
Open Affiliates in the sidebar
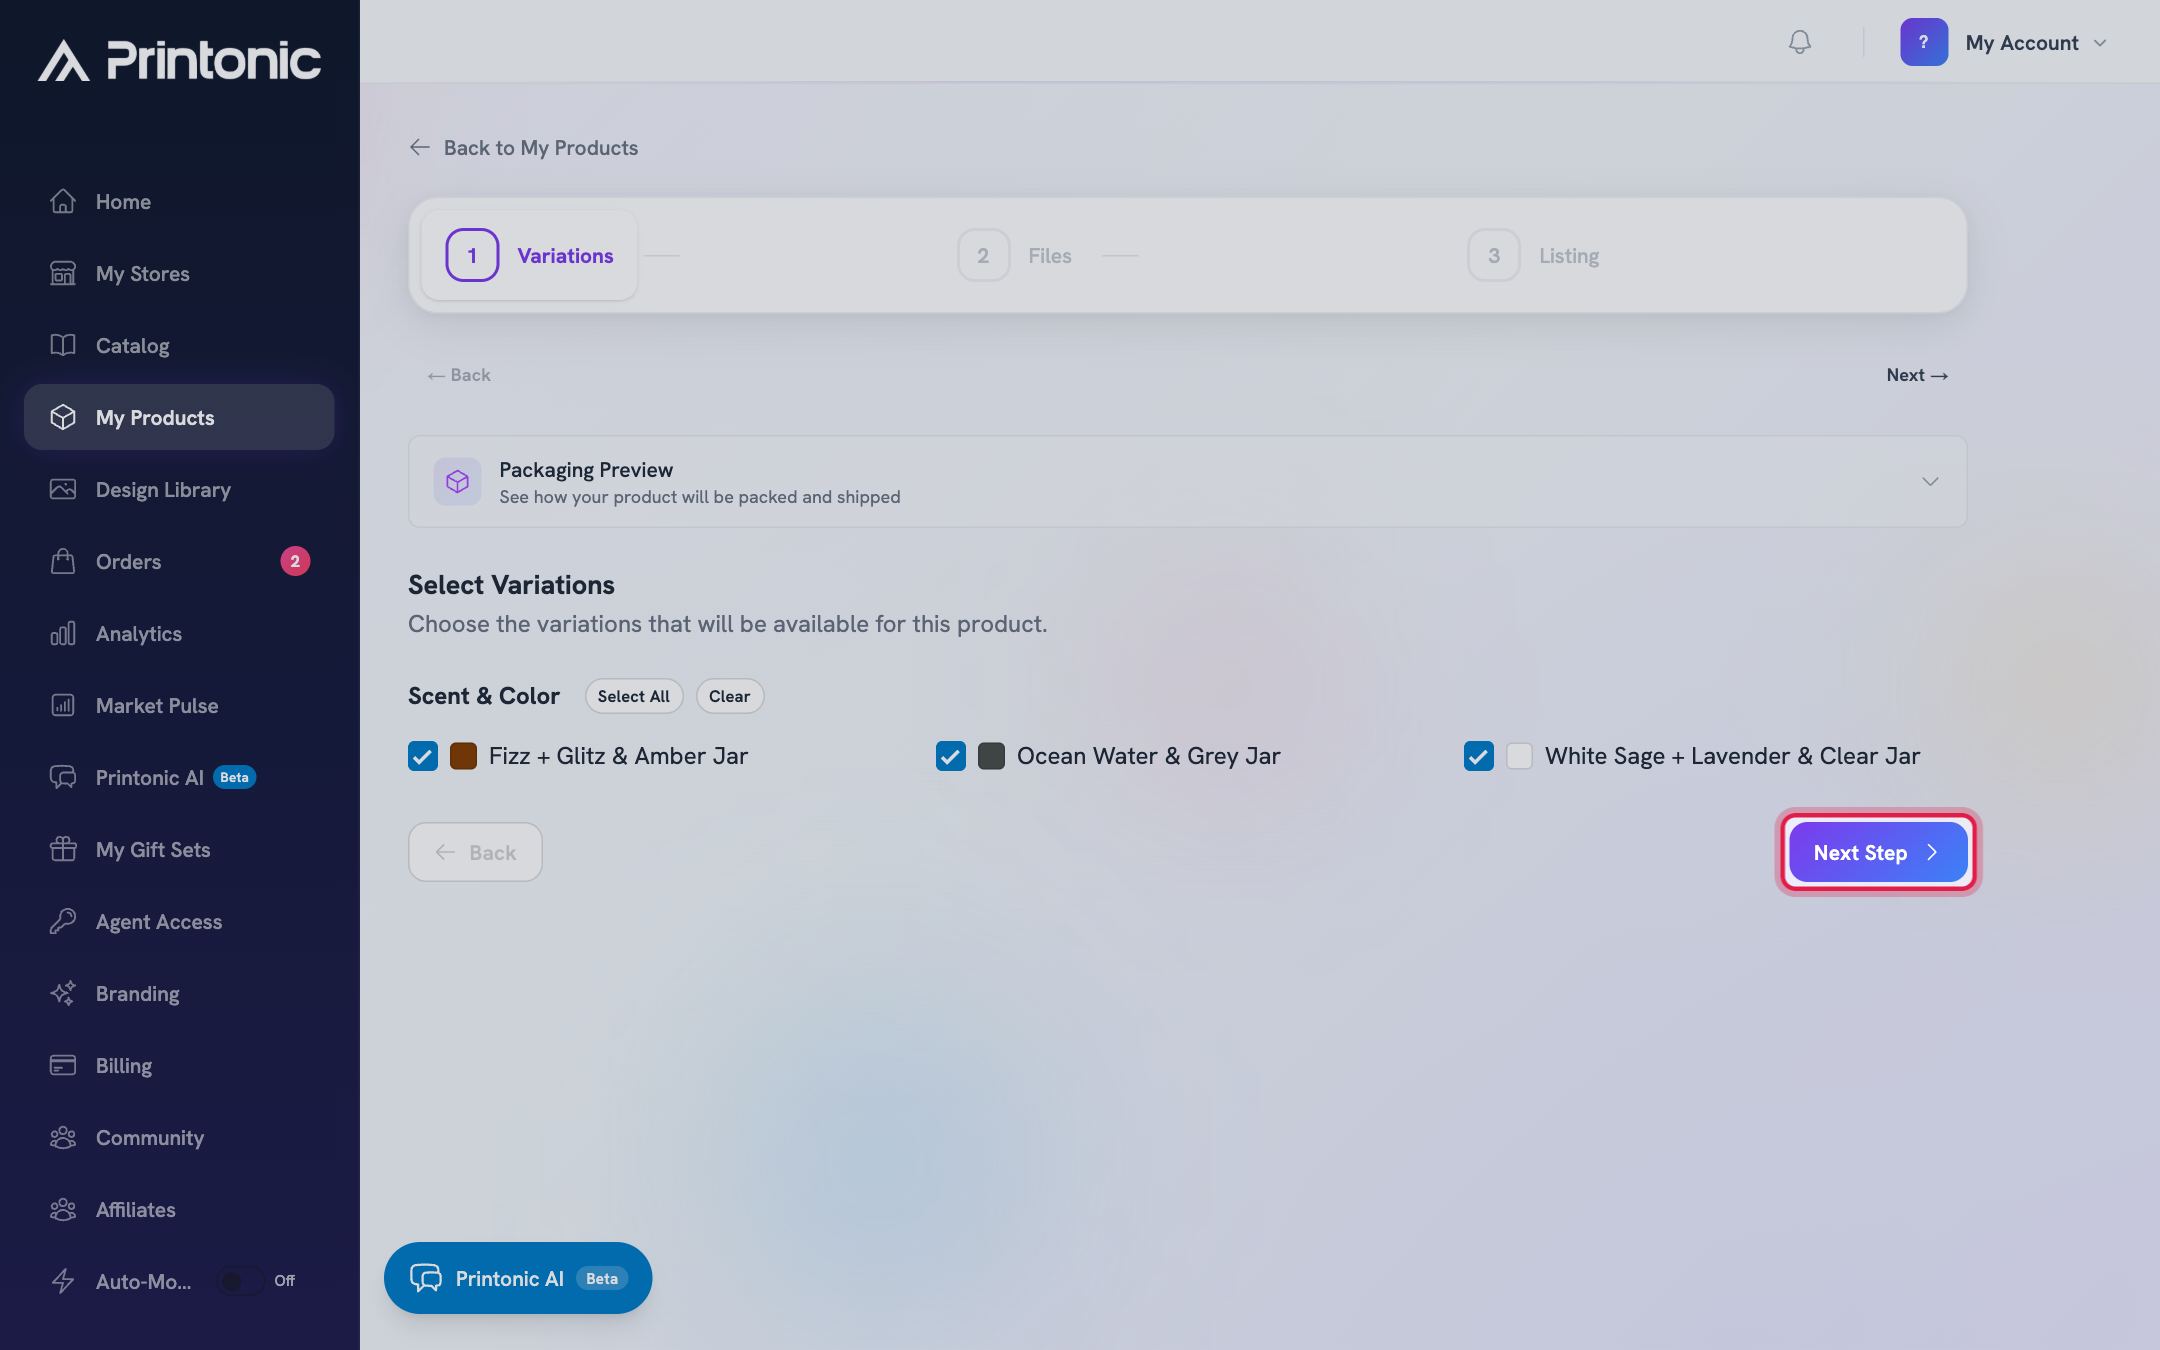(x=179, y=1209)
